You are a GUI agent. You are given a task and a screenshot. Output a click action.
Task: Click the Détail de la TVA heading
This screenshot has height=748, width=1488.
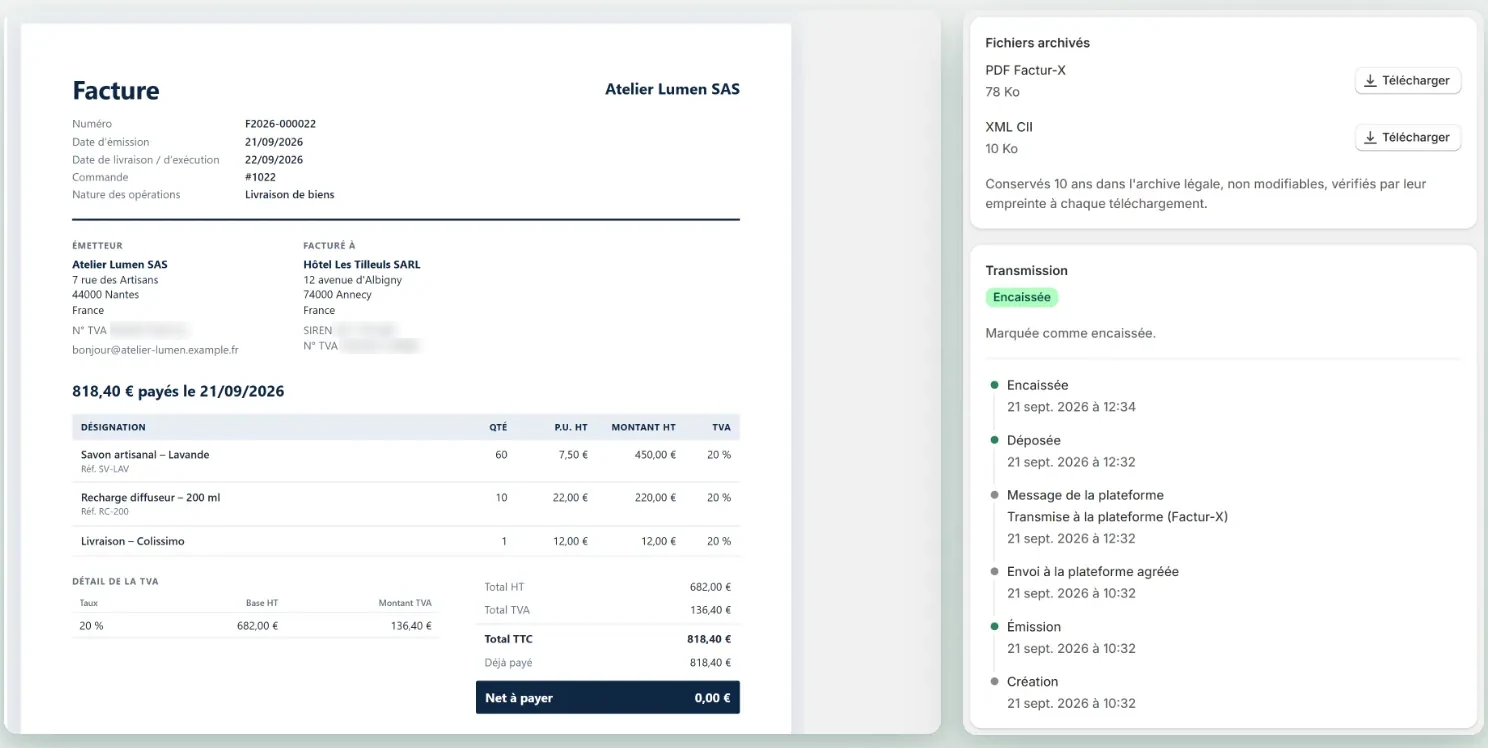(115, 582)
